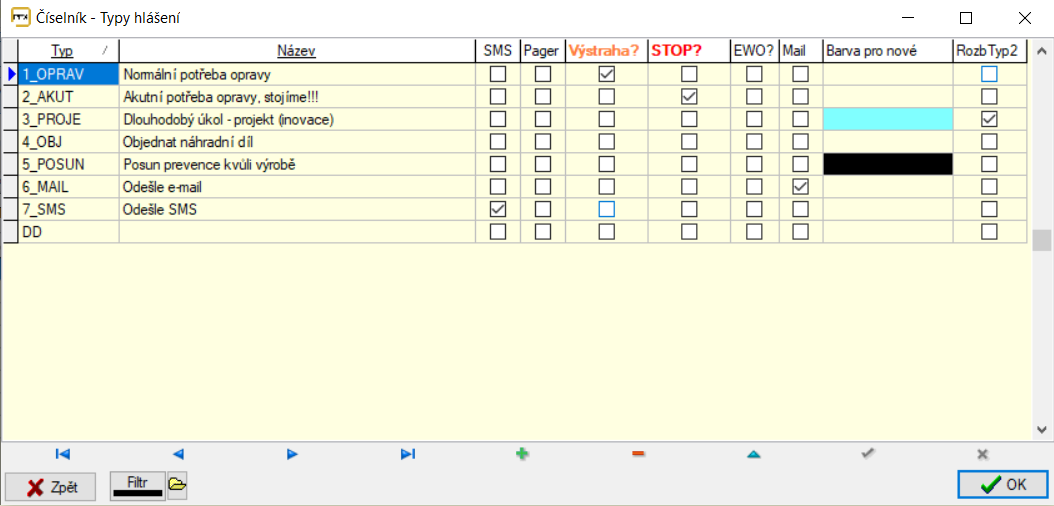Select the 1_OPRAV type cell

click(x=68, y=74)
